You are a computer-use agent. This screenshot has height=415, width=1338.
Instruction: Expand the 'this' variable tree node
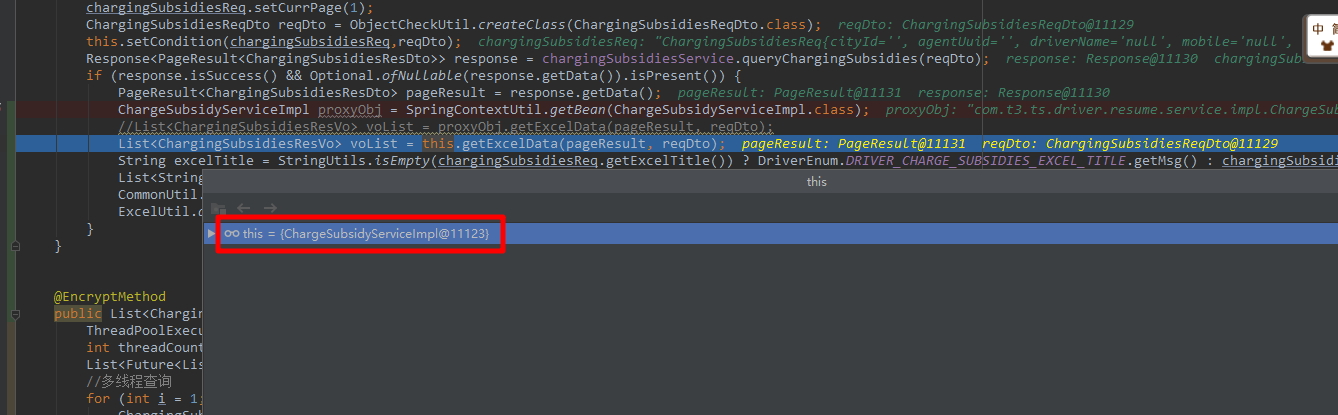(x=210, y=233)
